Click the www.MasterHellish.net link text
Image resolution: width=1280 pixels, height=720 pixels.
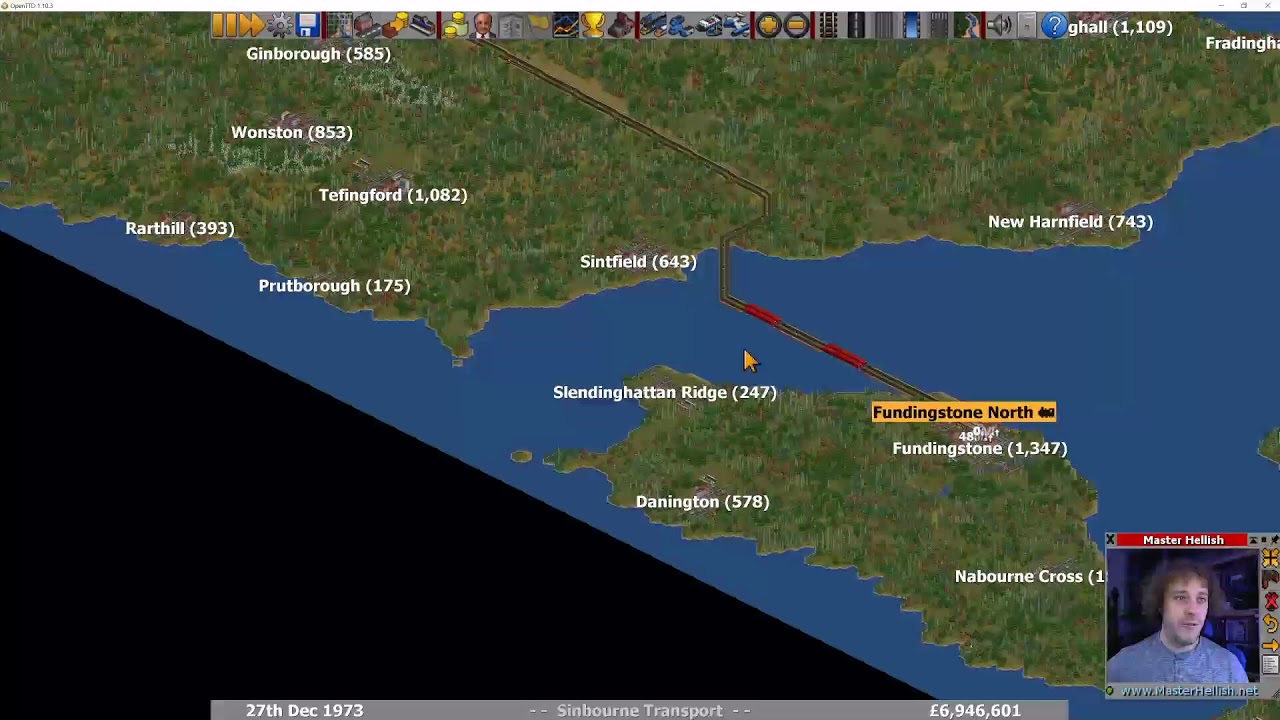click(1189, 691)
